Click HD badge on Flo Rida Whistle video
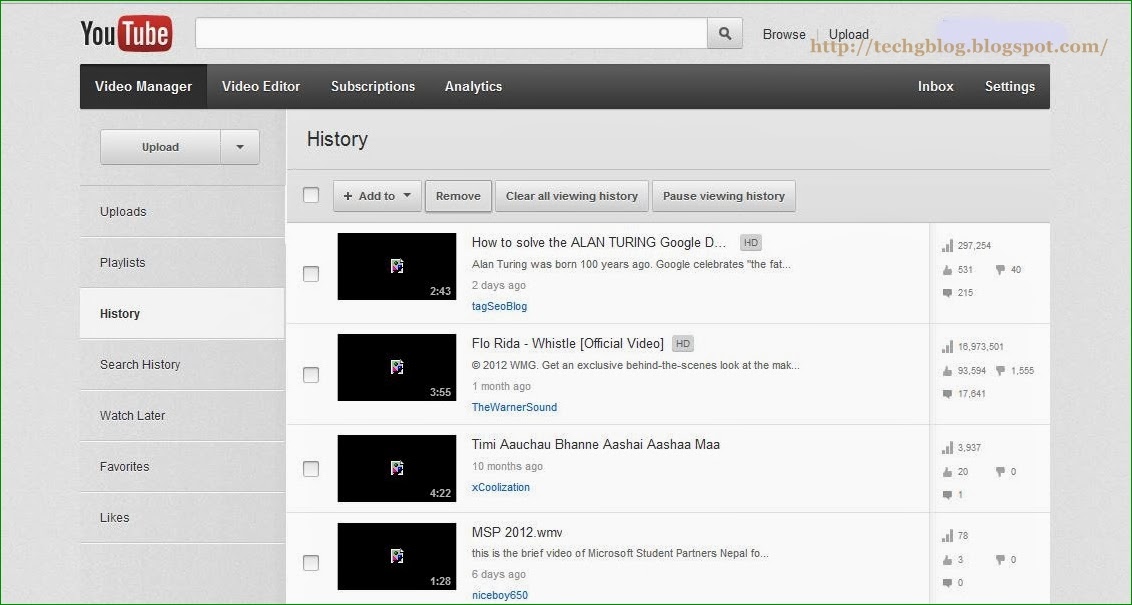This screenshot has width=1132, height=605. [683, 344]
